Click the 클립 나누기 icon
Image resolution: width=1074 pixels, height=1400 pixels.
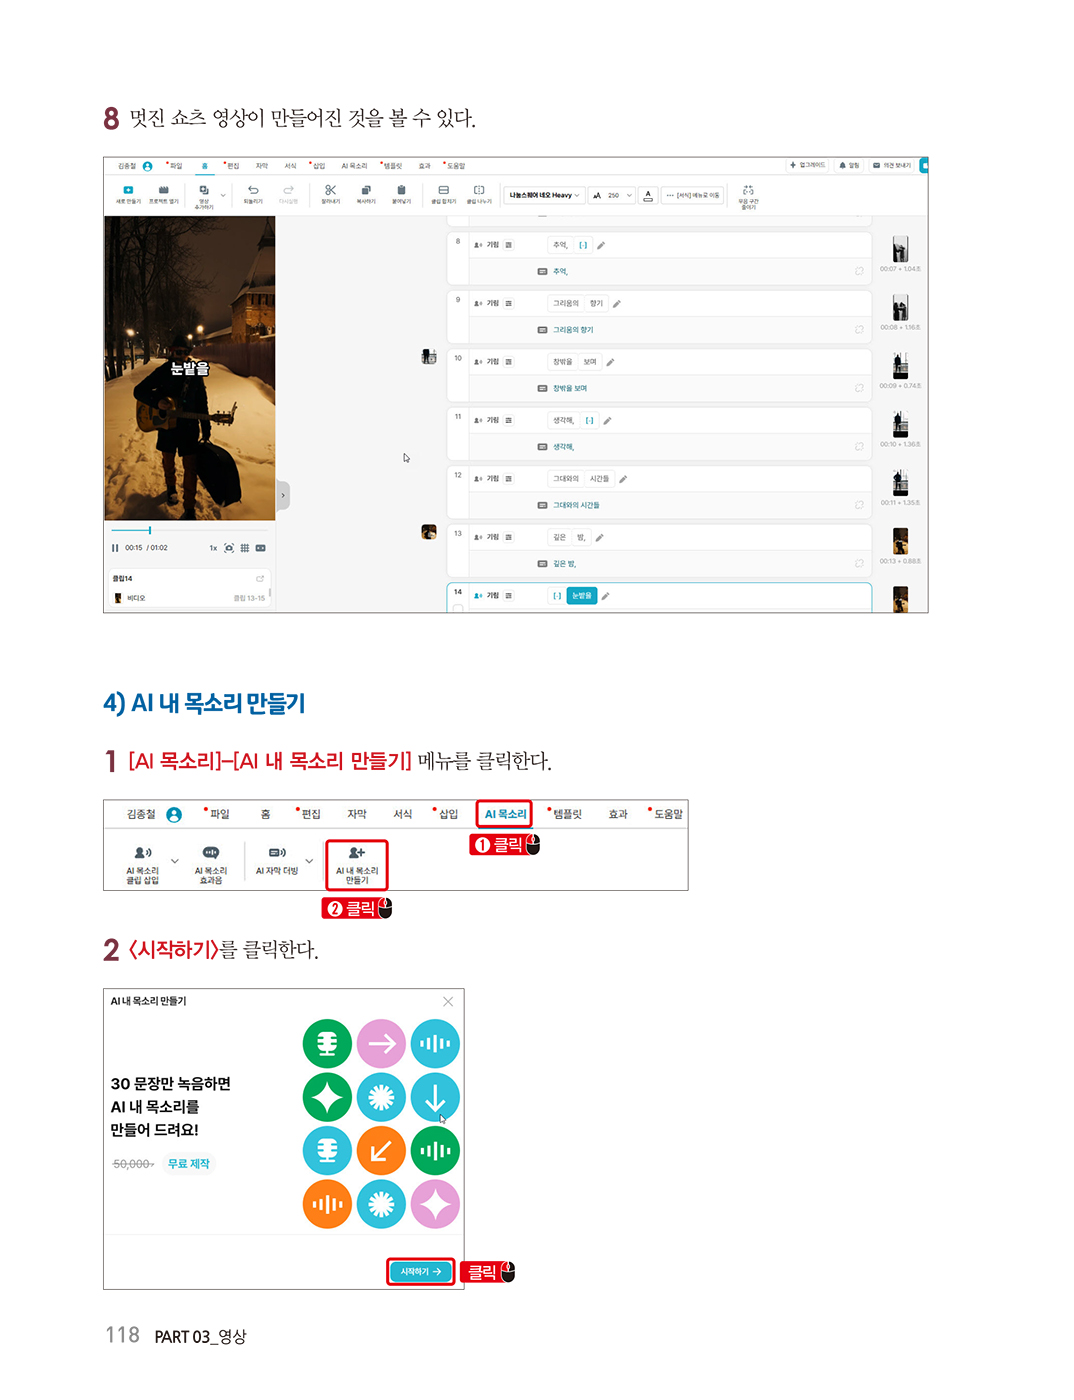(479, 190)
